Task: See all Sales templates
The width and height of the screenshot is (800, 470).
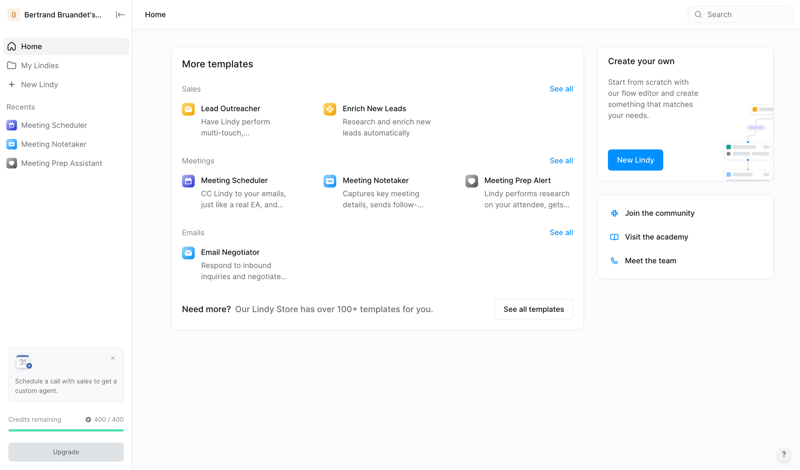Action: pos(561,89)
